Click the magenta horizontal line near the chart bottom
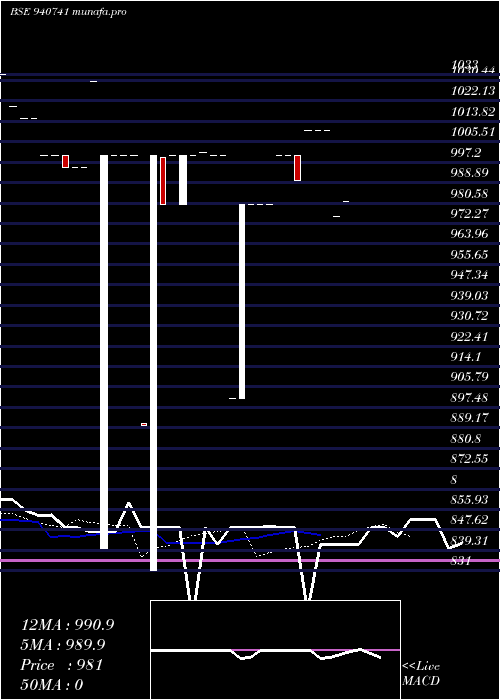This screenshot has height=700, width=500. coord(250,560)
